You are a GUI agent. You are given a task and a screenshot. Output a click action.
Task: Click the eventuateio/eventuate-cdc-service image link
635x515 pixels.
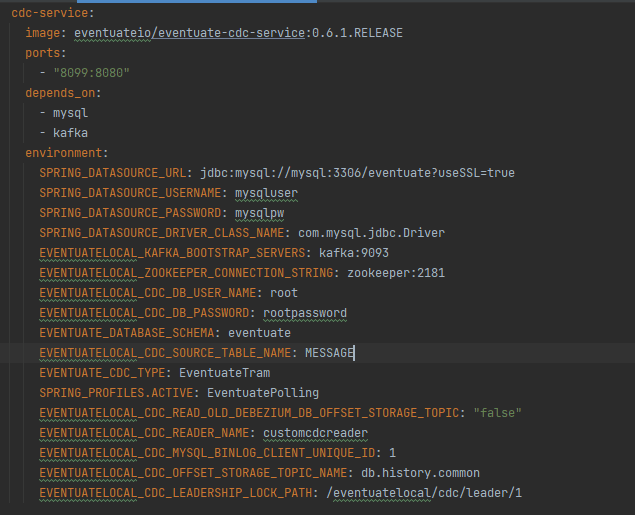tap(190, 33)
